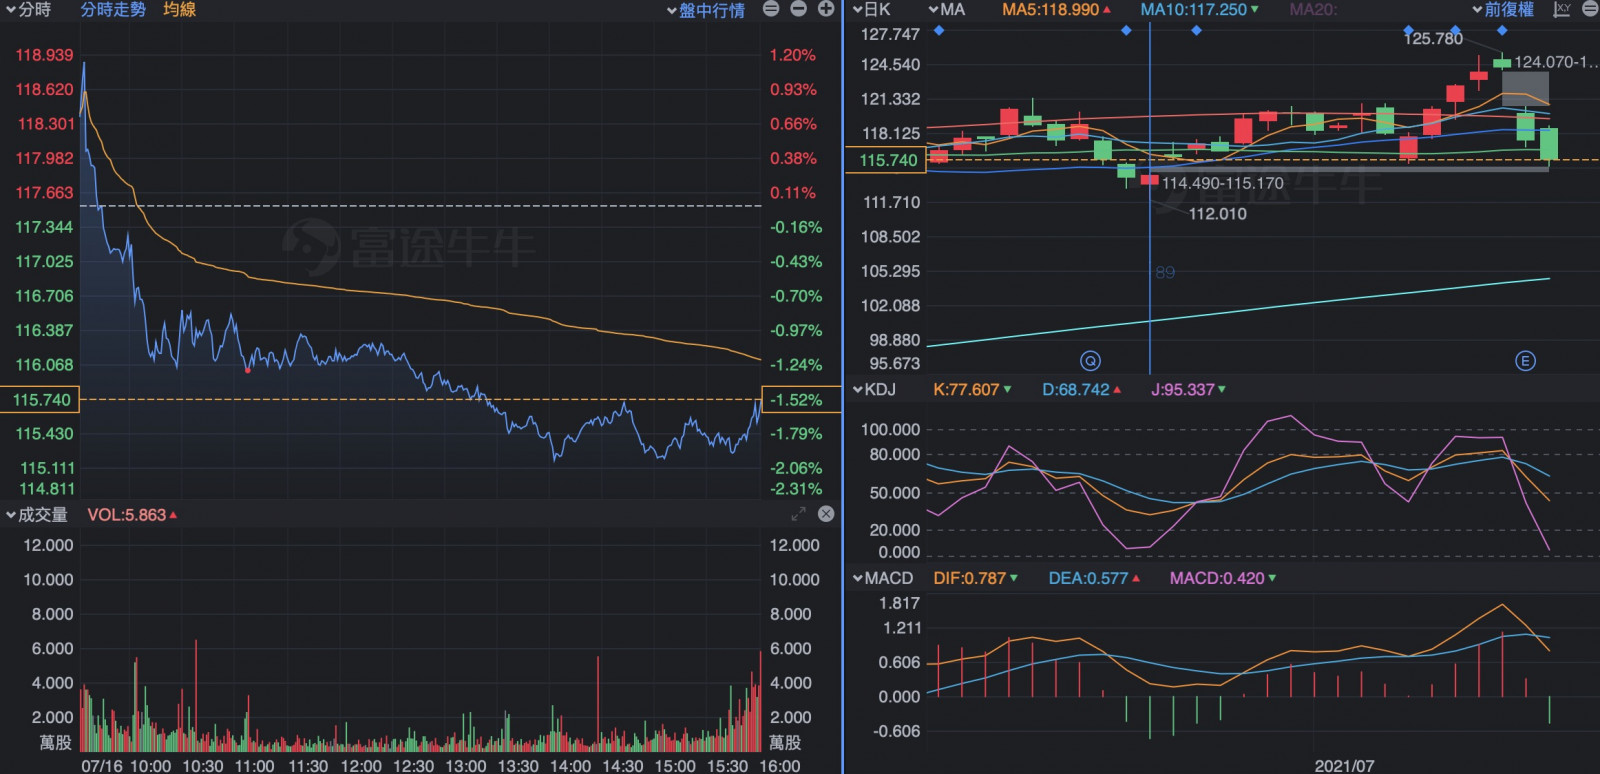Click the leftmost blue diamond marker on the daily chart

tap(939, 31)
